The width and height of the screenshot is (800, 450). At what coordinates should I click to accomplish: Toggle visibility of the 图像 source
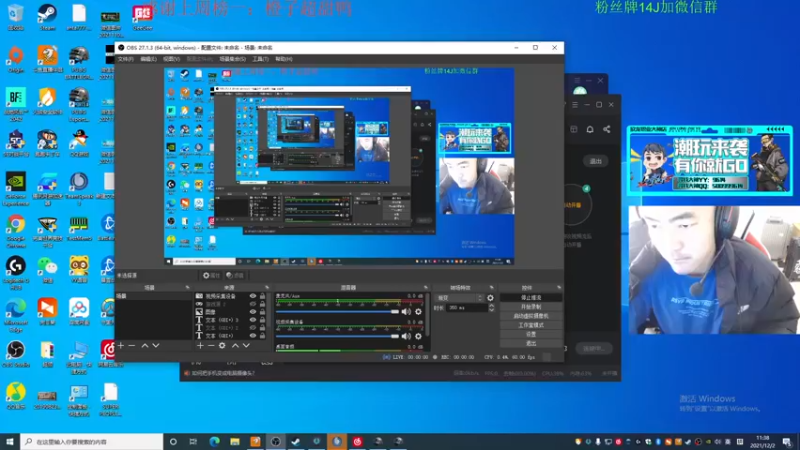click(253, 312)
